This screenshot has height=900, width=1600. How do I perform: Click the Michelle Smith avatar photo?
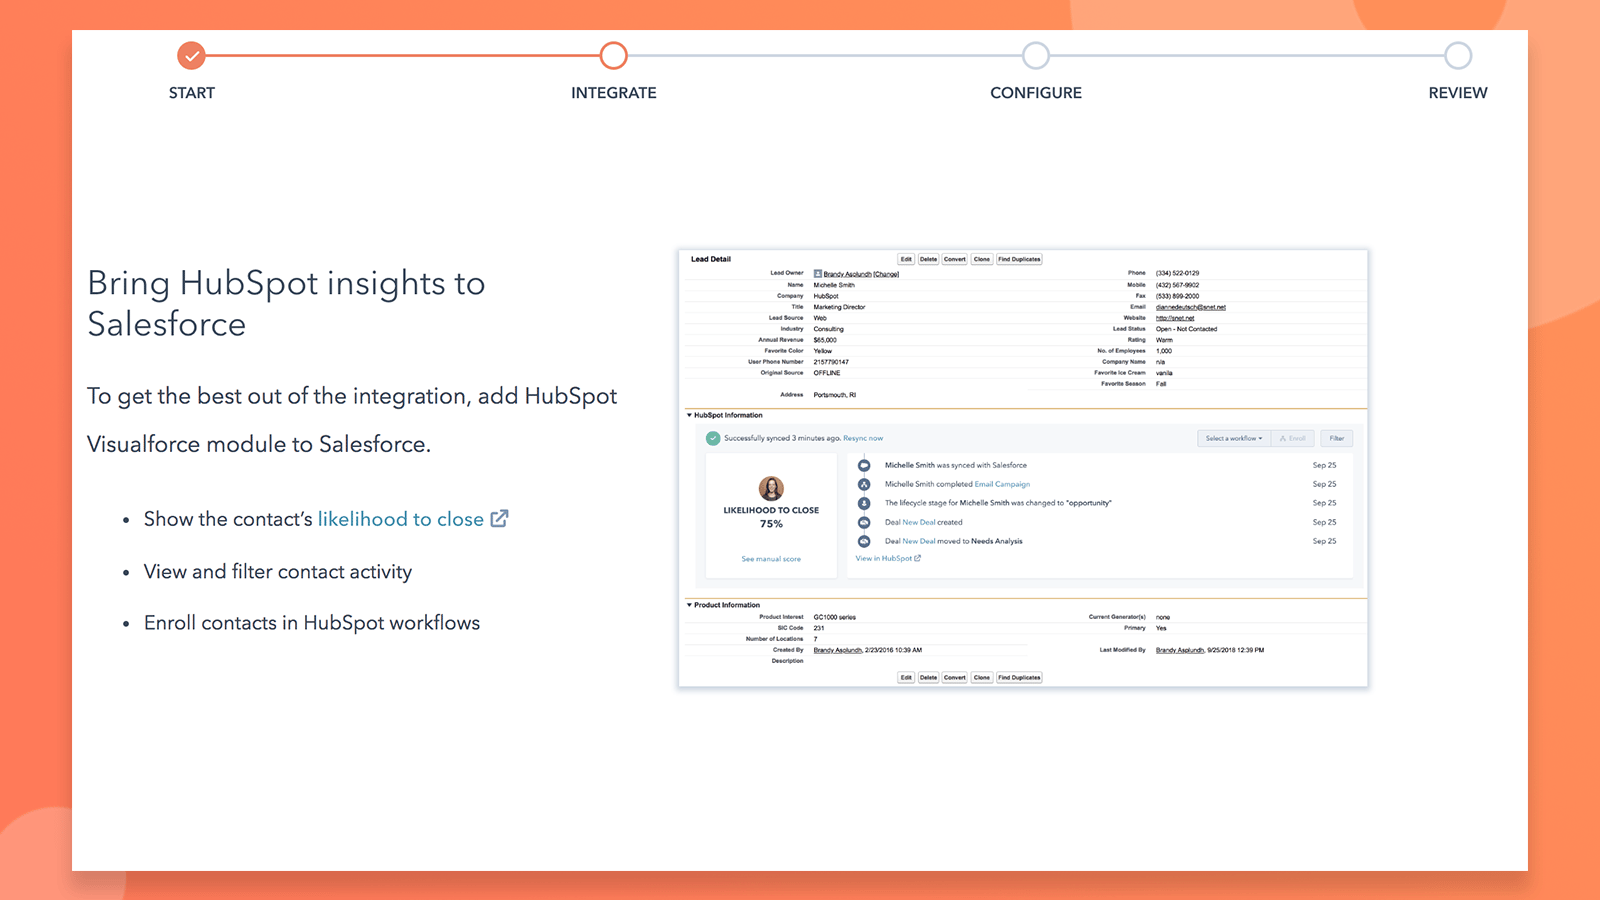pos(771,488)
